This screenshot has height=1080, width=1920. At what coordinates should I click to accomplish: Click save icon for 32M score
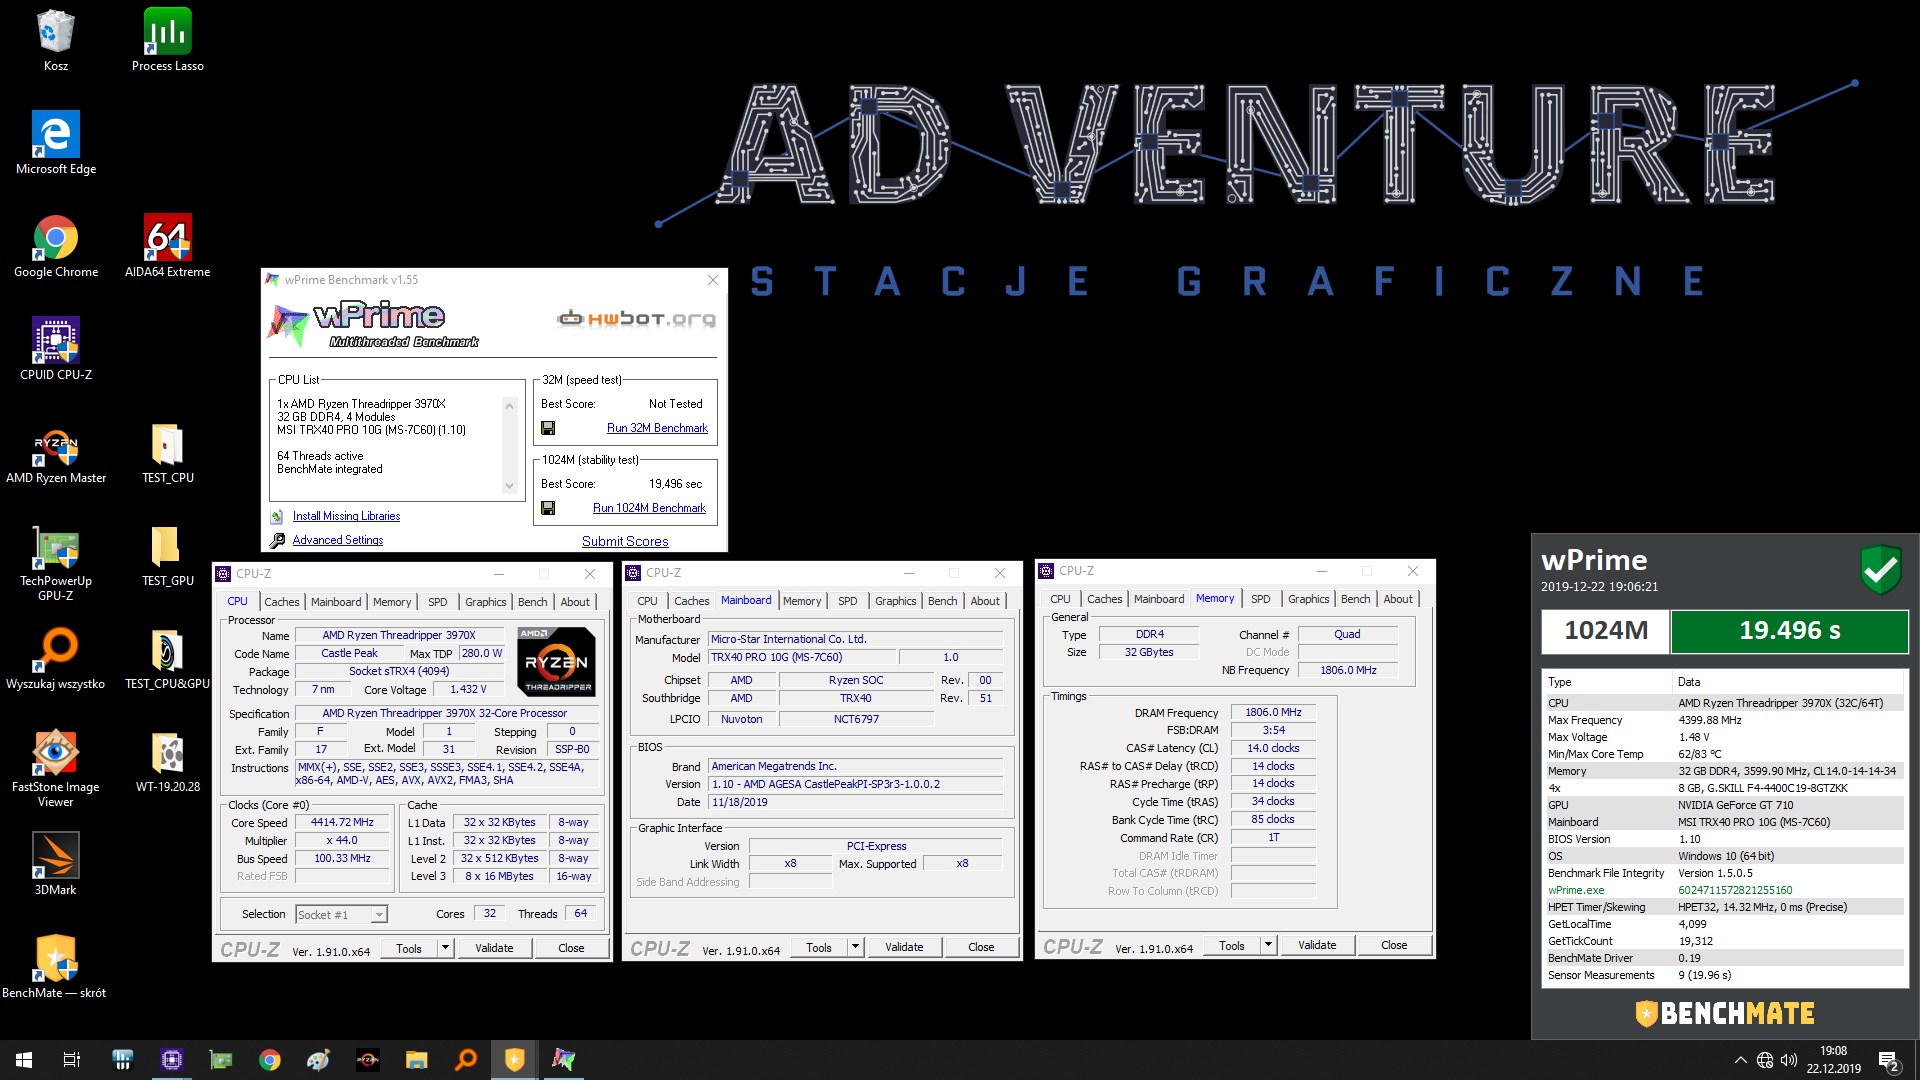(548, 428)
